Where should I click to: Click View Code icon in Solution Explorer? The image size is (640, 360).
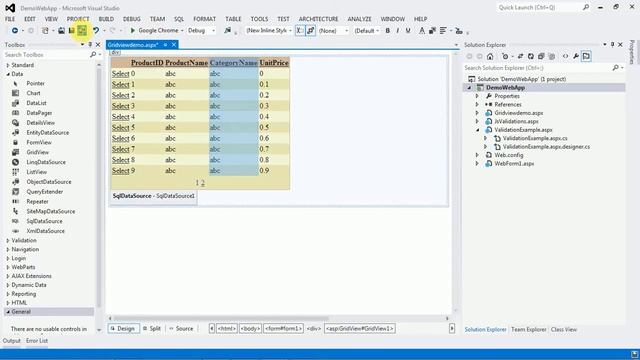point(565,56)
